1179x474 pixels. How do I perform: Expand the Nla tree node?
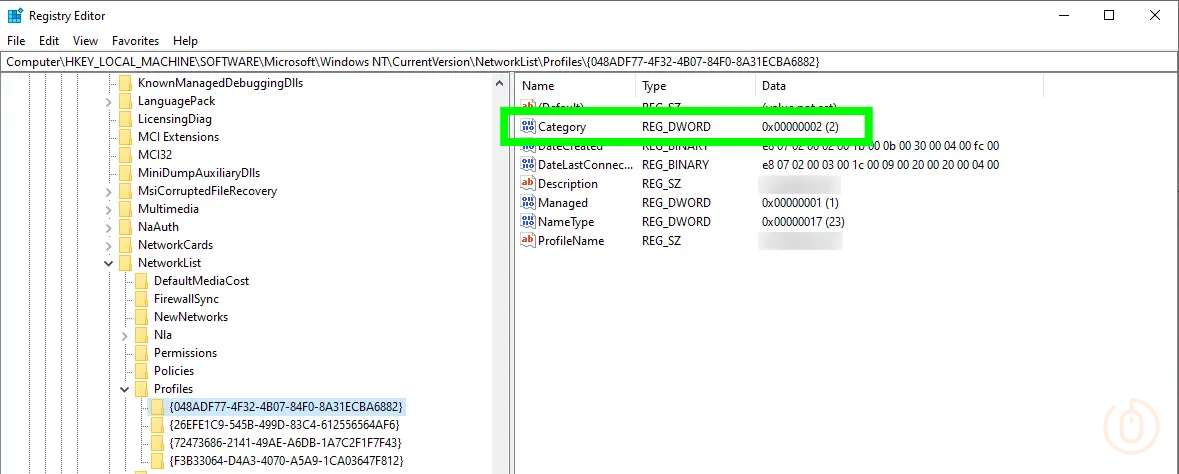click(125, 335)
